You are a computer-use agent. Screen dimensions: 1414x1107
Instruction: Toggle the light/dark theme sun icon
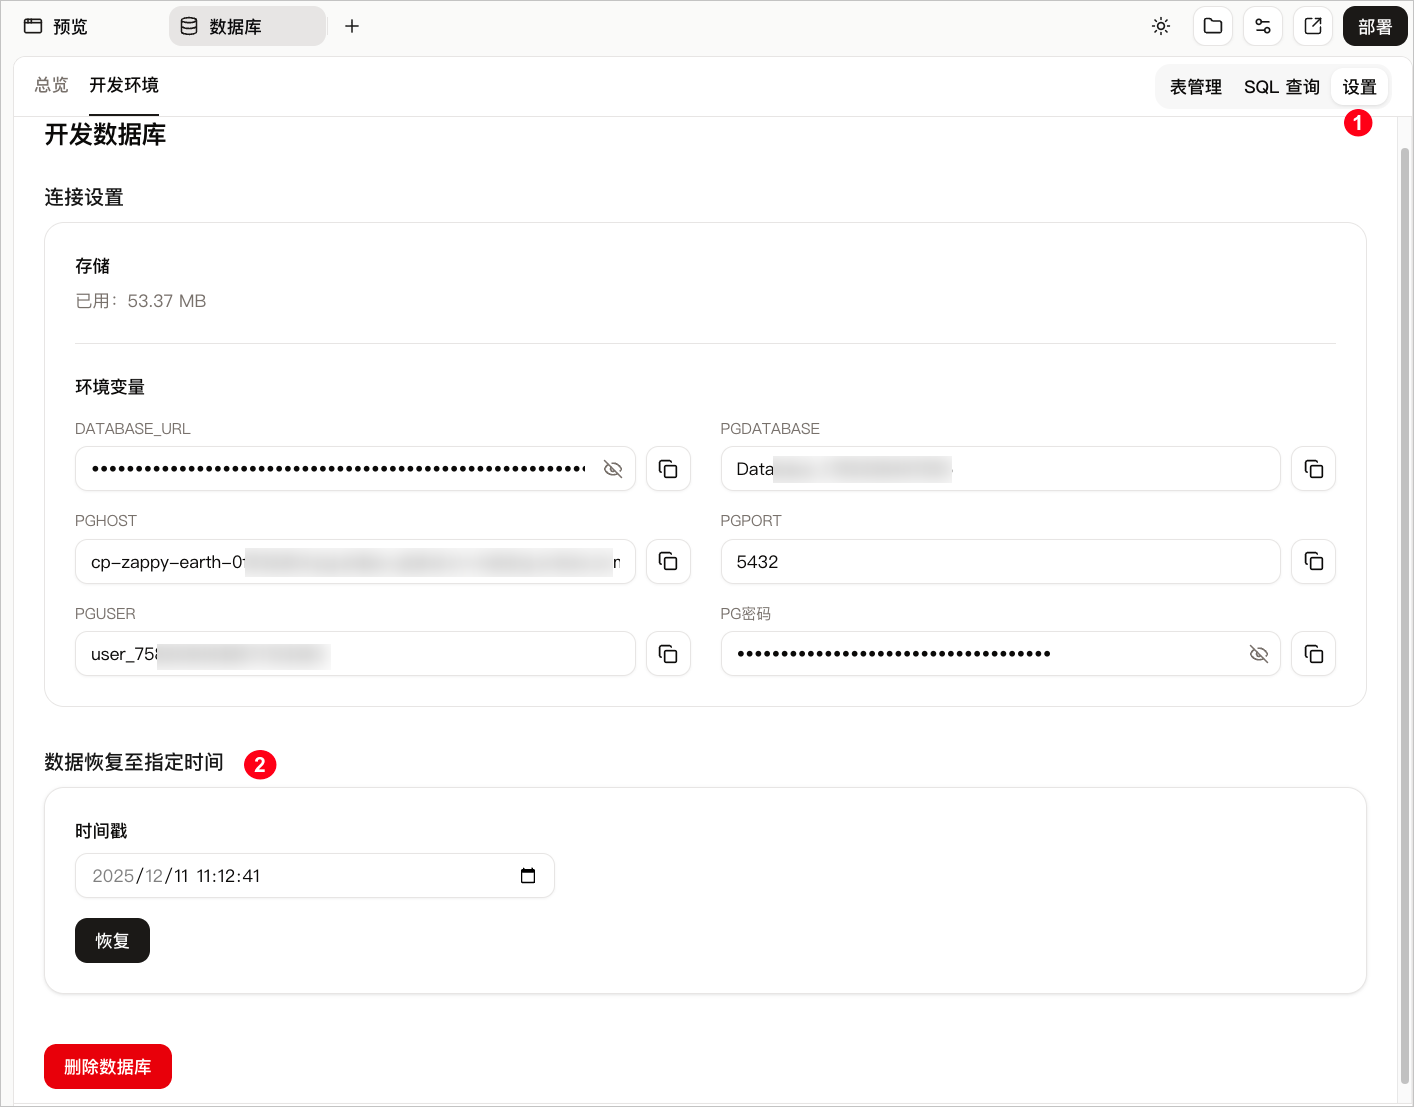1161,26
